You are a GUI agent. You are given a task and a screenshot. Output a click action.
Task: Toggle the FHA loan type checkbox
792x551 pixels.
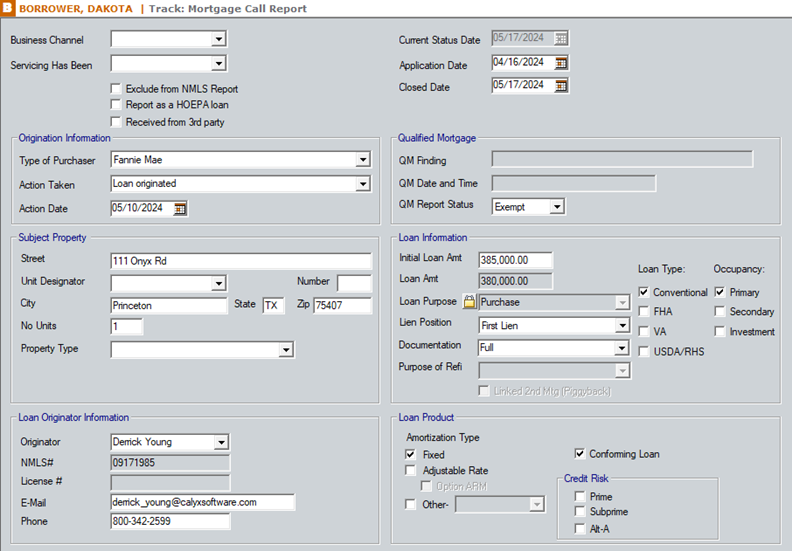[644, 311]
